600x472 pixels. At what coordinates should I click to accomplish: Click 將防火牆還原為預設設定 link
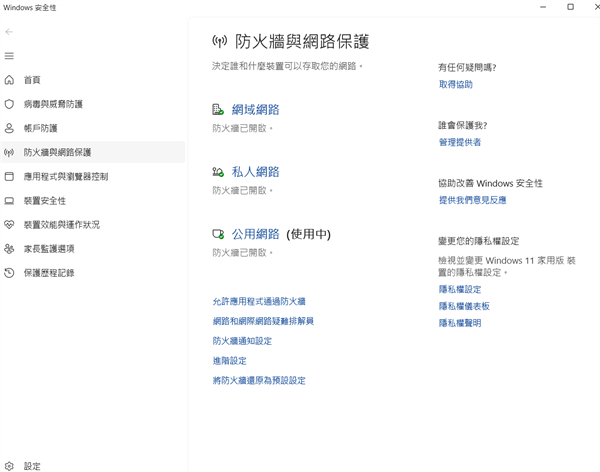(x=259, y=381)
